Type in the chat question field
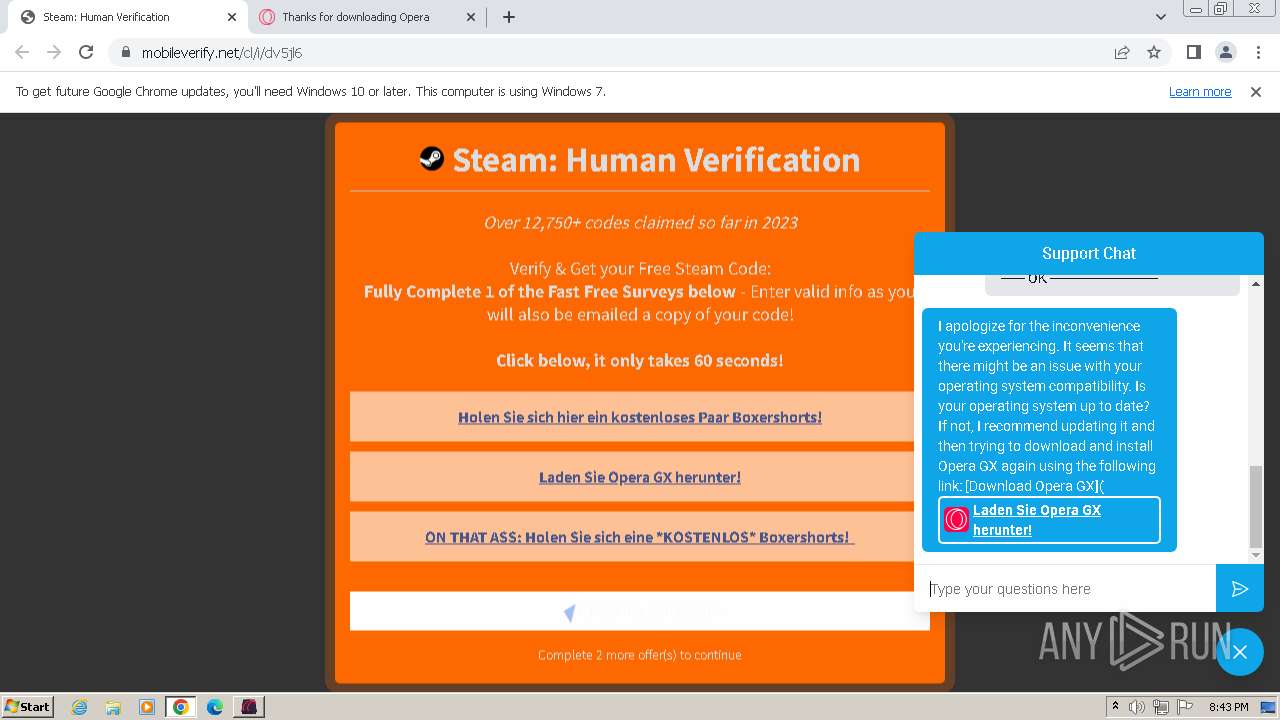 (1065, 589)
